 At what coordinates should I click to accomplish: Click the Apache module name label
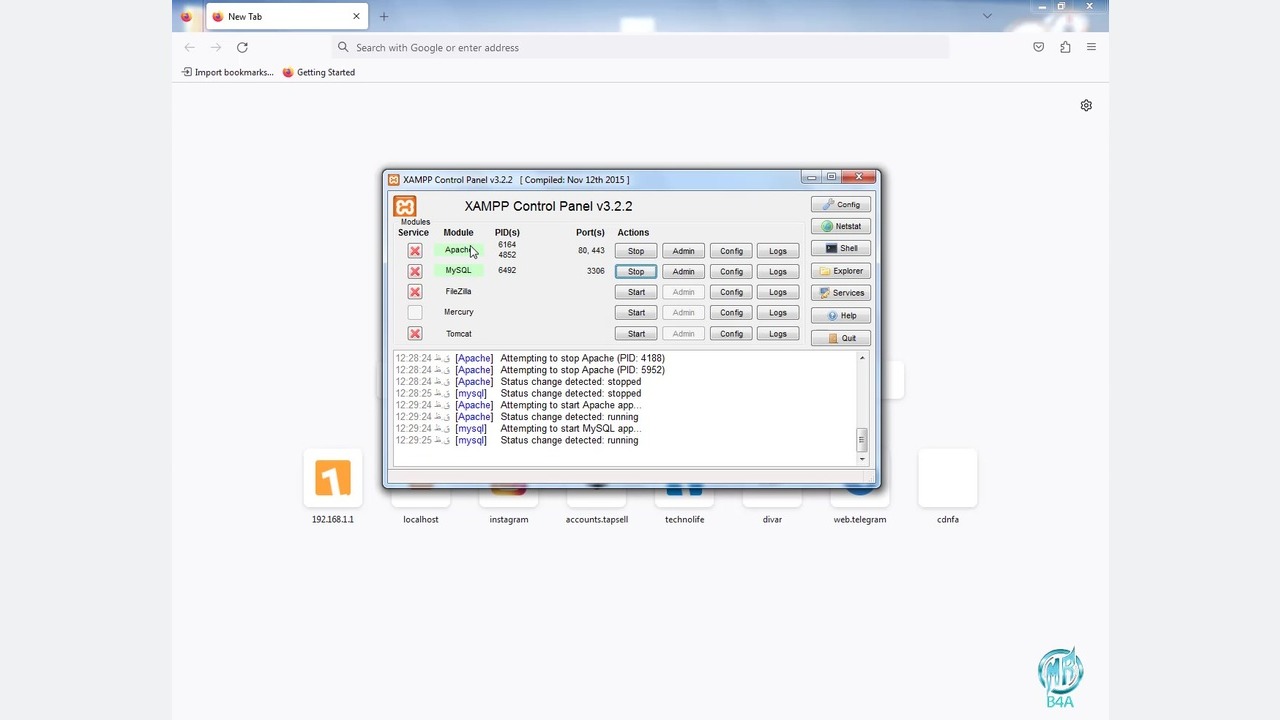point(458,250)
